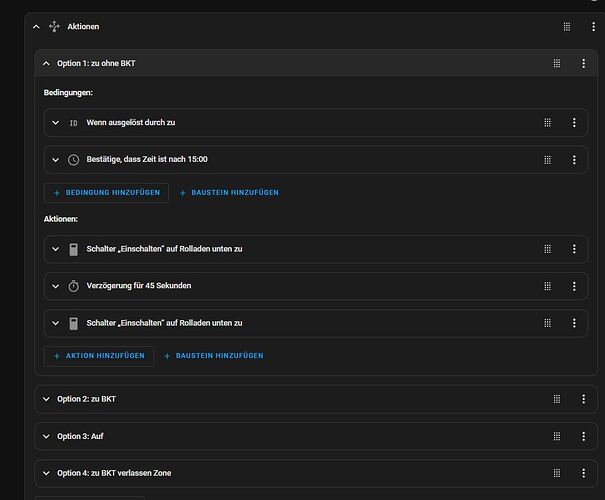Screen dimensions: 605x500
Task: Collapse Option 1: zu ohne BKT
Action: tap(46, 63)
